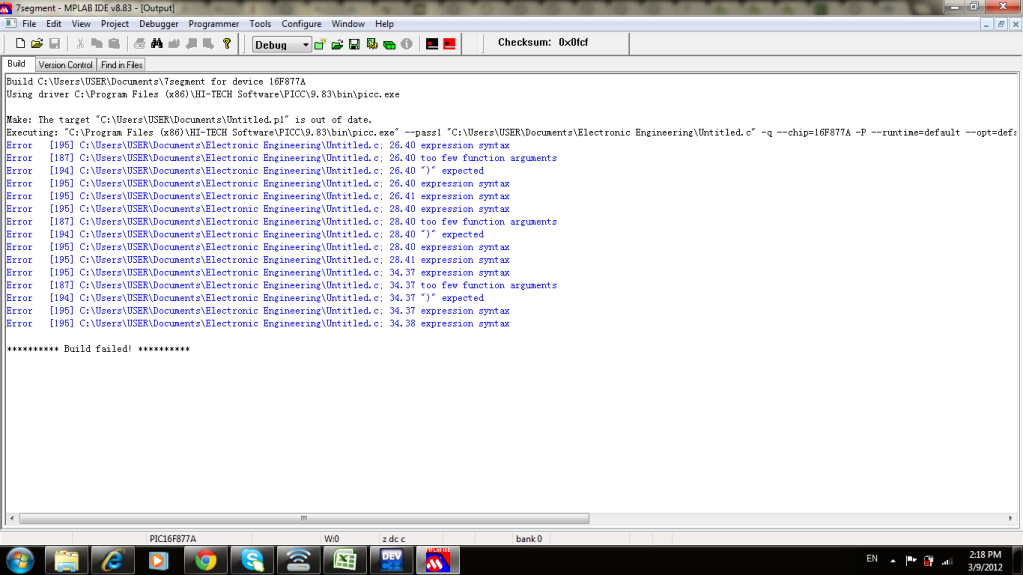The height and width of the screenshot is (575, 1023).
Task: Open the View menu
Action: point(81,23)
